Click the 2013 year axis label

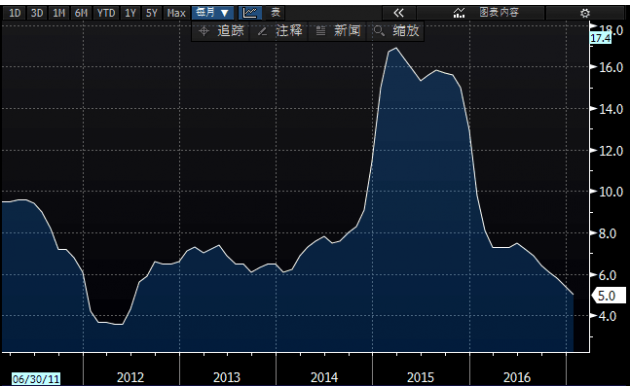pyautogui.click(x=227, y=377)
